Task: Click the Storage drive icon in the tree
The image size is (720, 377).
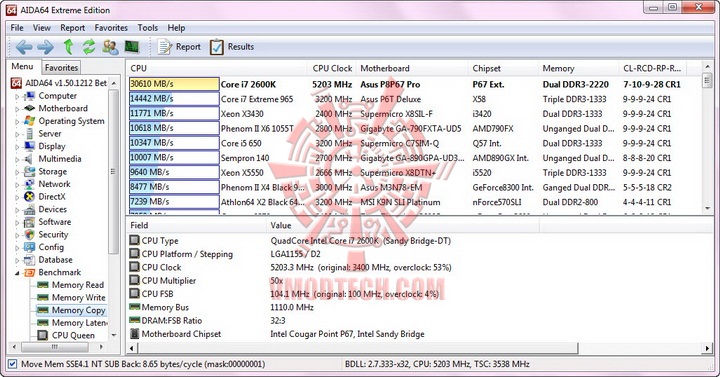Action: coord(29,171)
